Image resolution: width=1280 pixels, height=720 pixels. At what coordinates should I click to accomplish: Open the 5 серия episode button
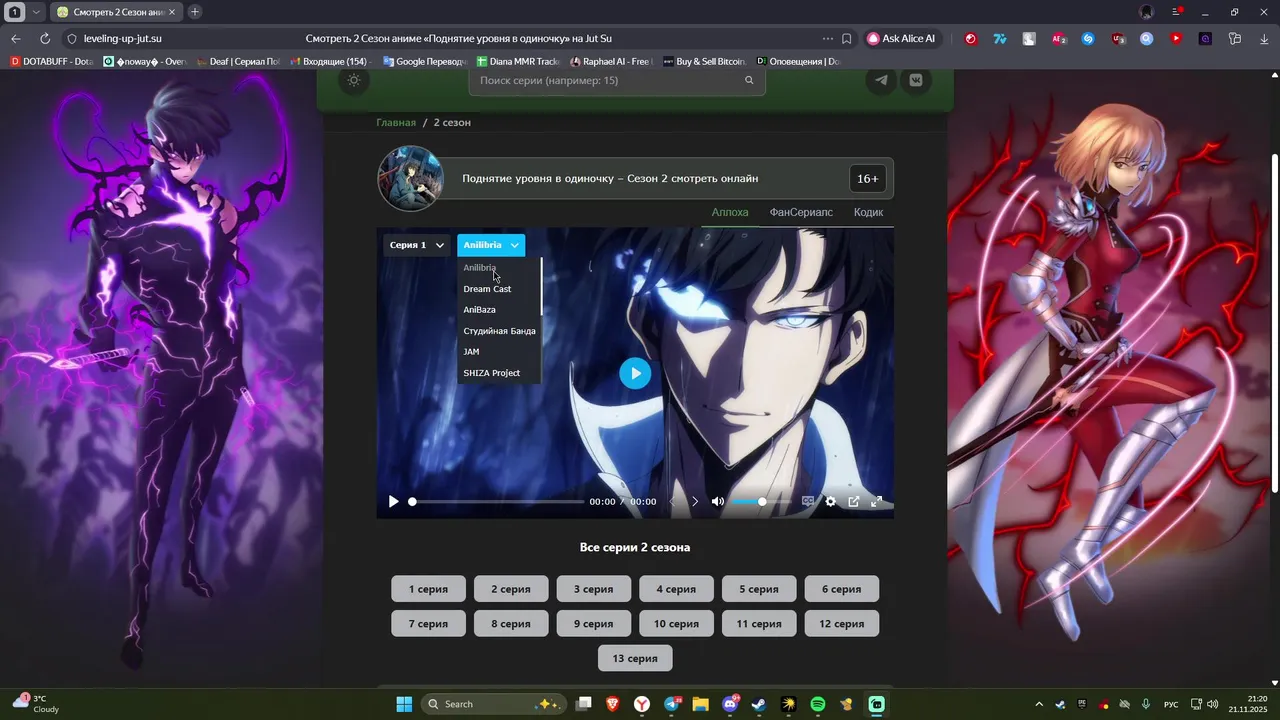759,589
